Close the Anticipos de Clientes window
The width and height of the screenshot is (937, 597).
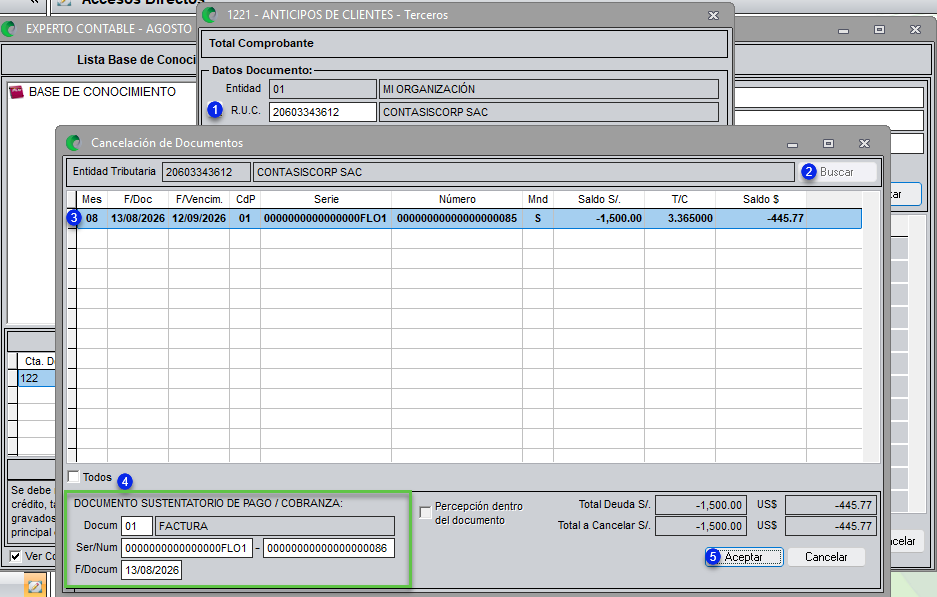pos(714,16)
